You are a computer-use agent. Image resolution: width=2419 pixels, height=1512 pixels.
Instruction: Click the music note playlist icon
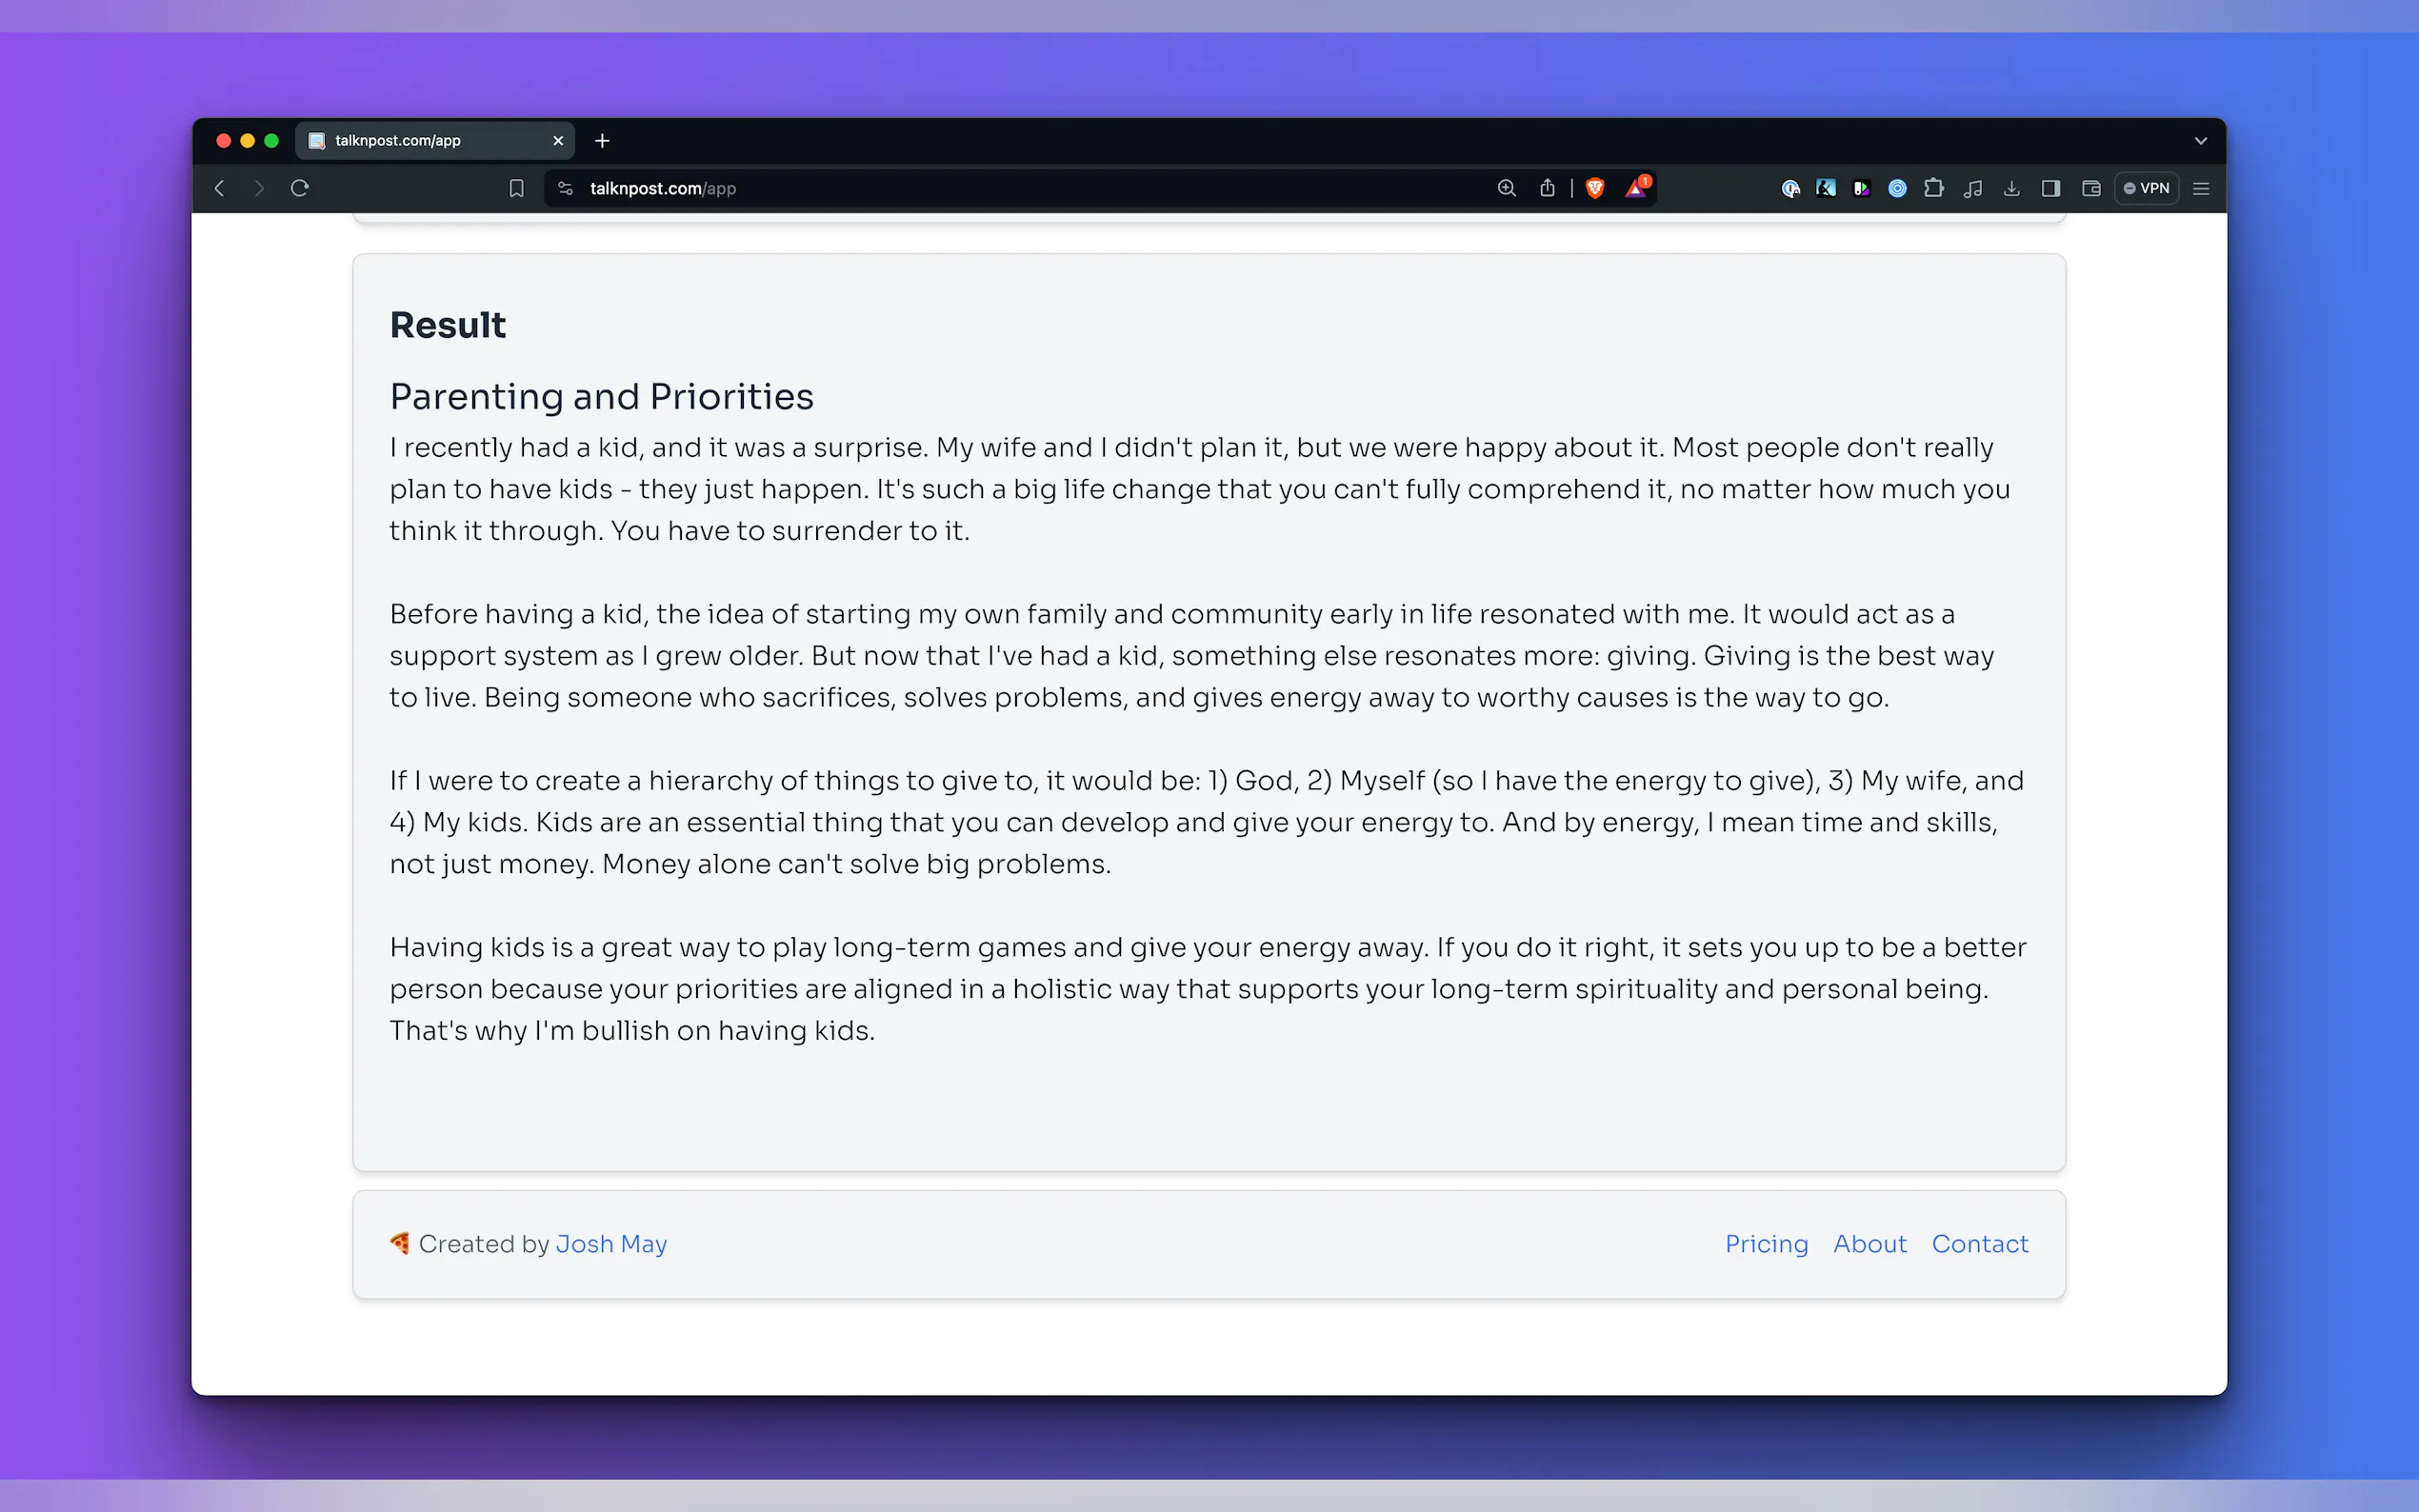tap(1973, 188)
